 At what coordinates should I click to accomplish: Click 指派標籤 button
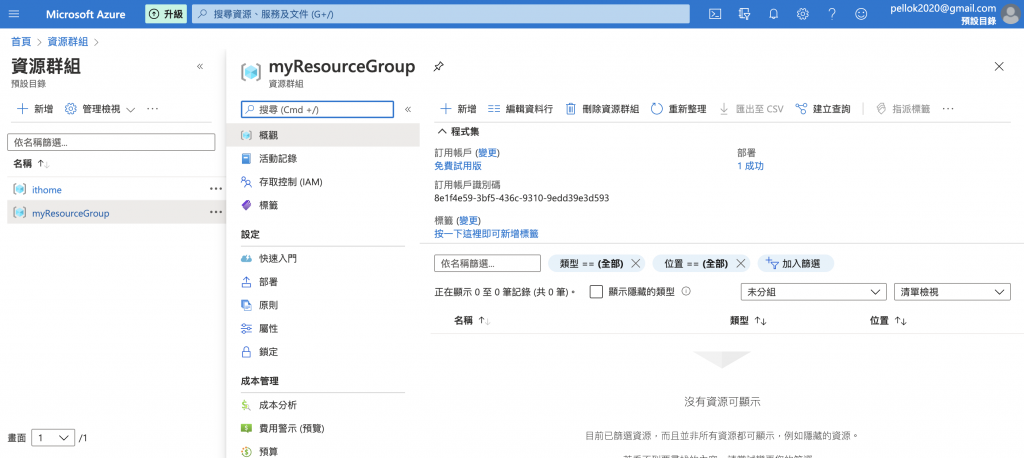903,109
